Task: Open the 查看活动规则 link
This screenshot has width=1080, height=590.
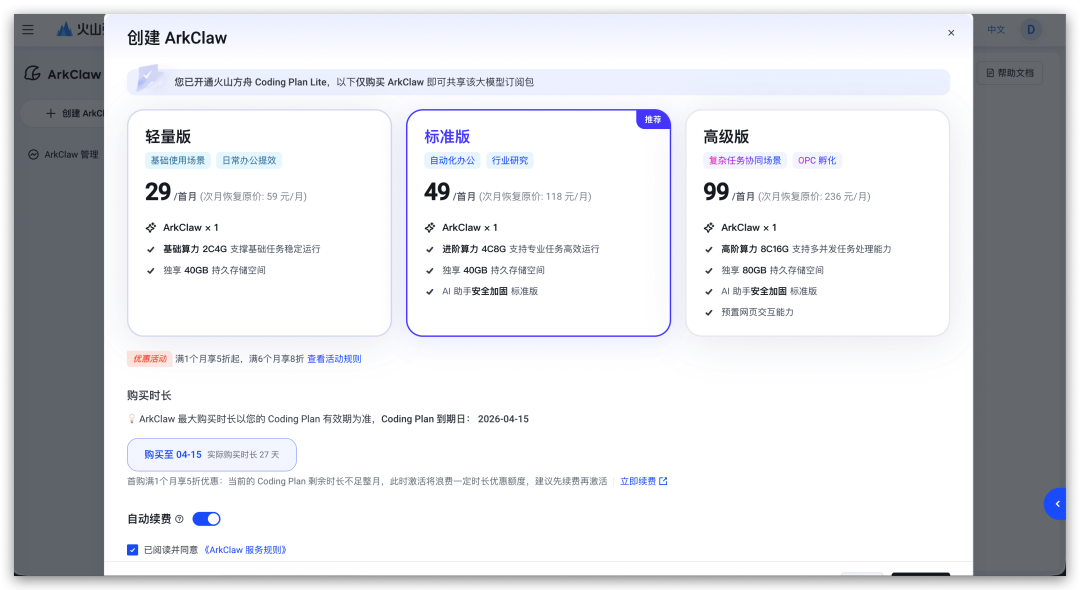Action: click(x=336, y=358)
